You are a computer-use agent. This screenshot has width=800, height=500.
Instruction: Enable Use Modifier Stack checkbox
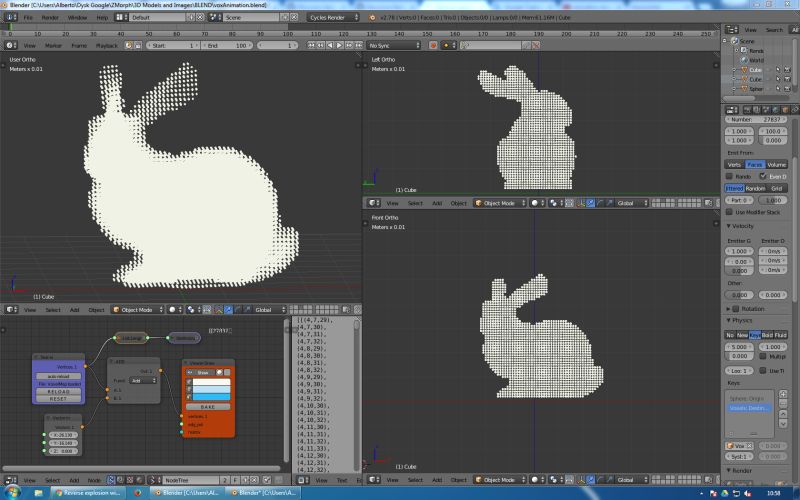tap(729, 212)
